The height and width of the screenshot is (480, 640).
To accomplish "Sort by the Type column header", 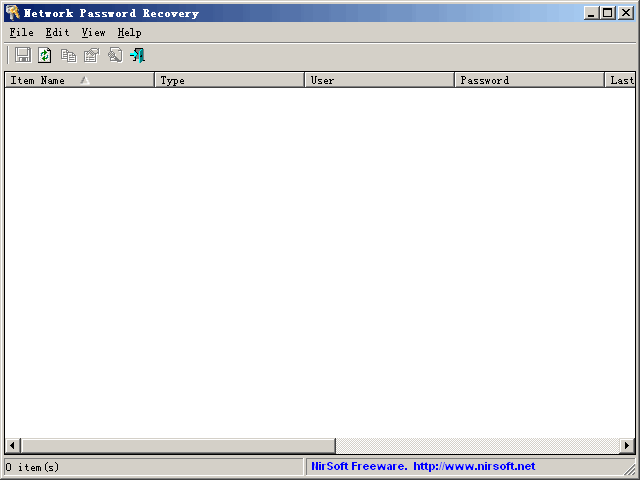I will click(229, 80).
